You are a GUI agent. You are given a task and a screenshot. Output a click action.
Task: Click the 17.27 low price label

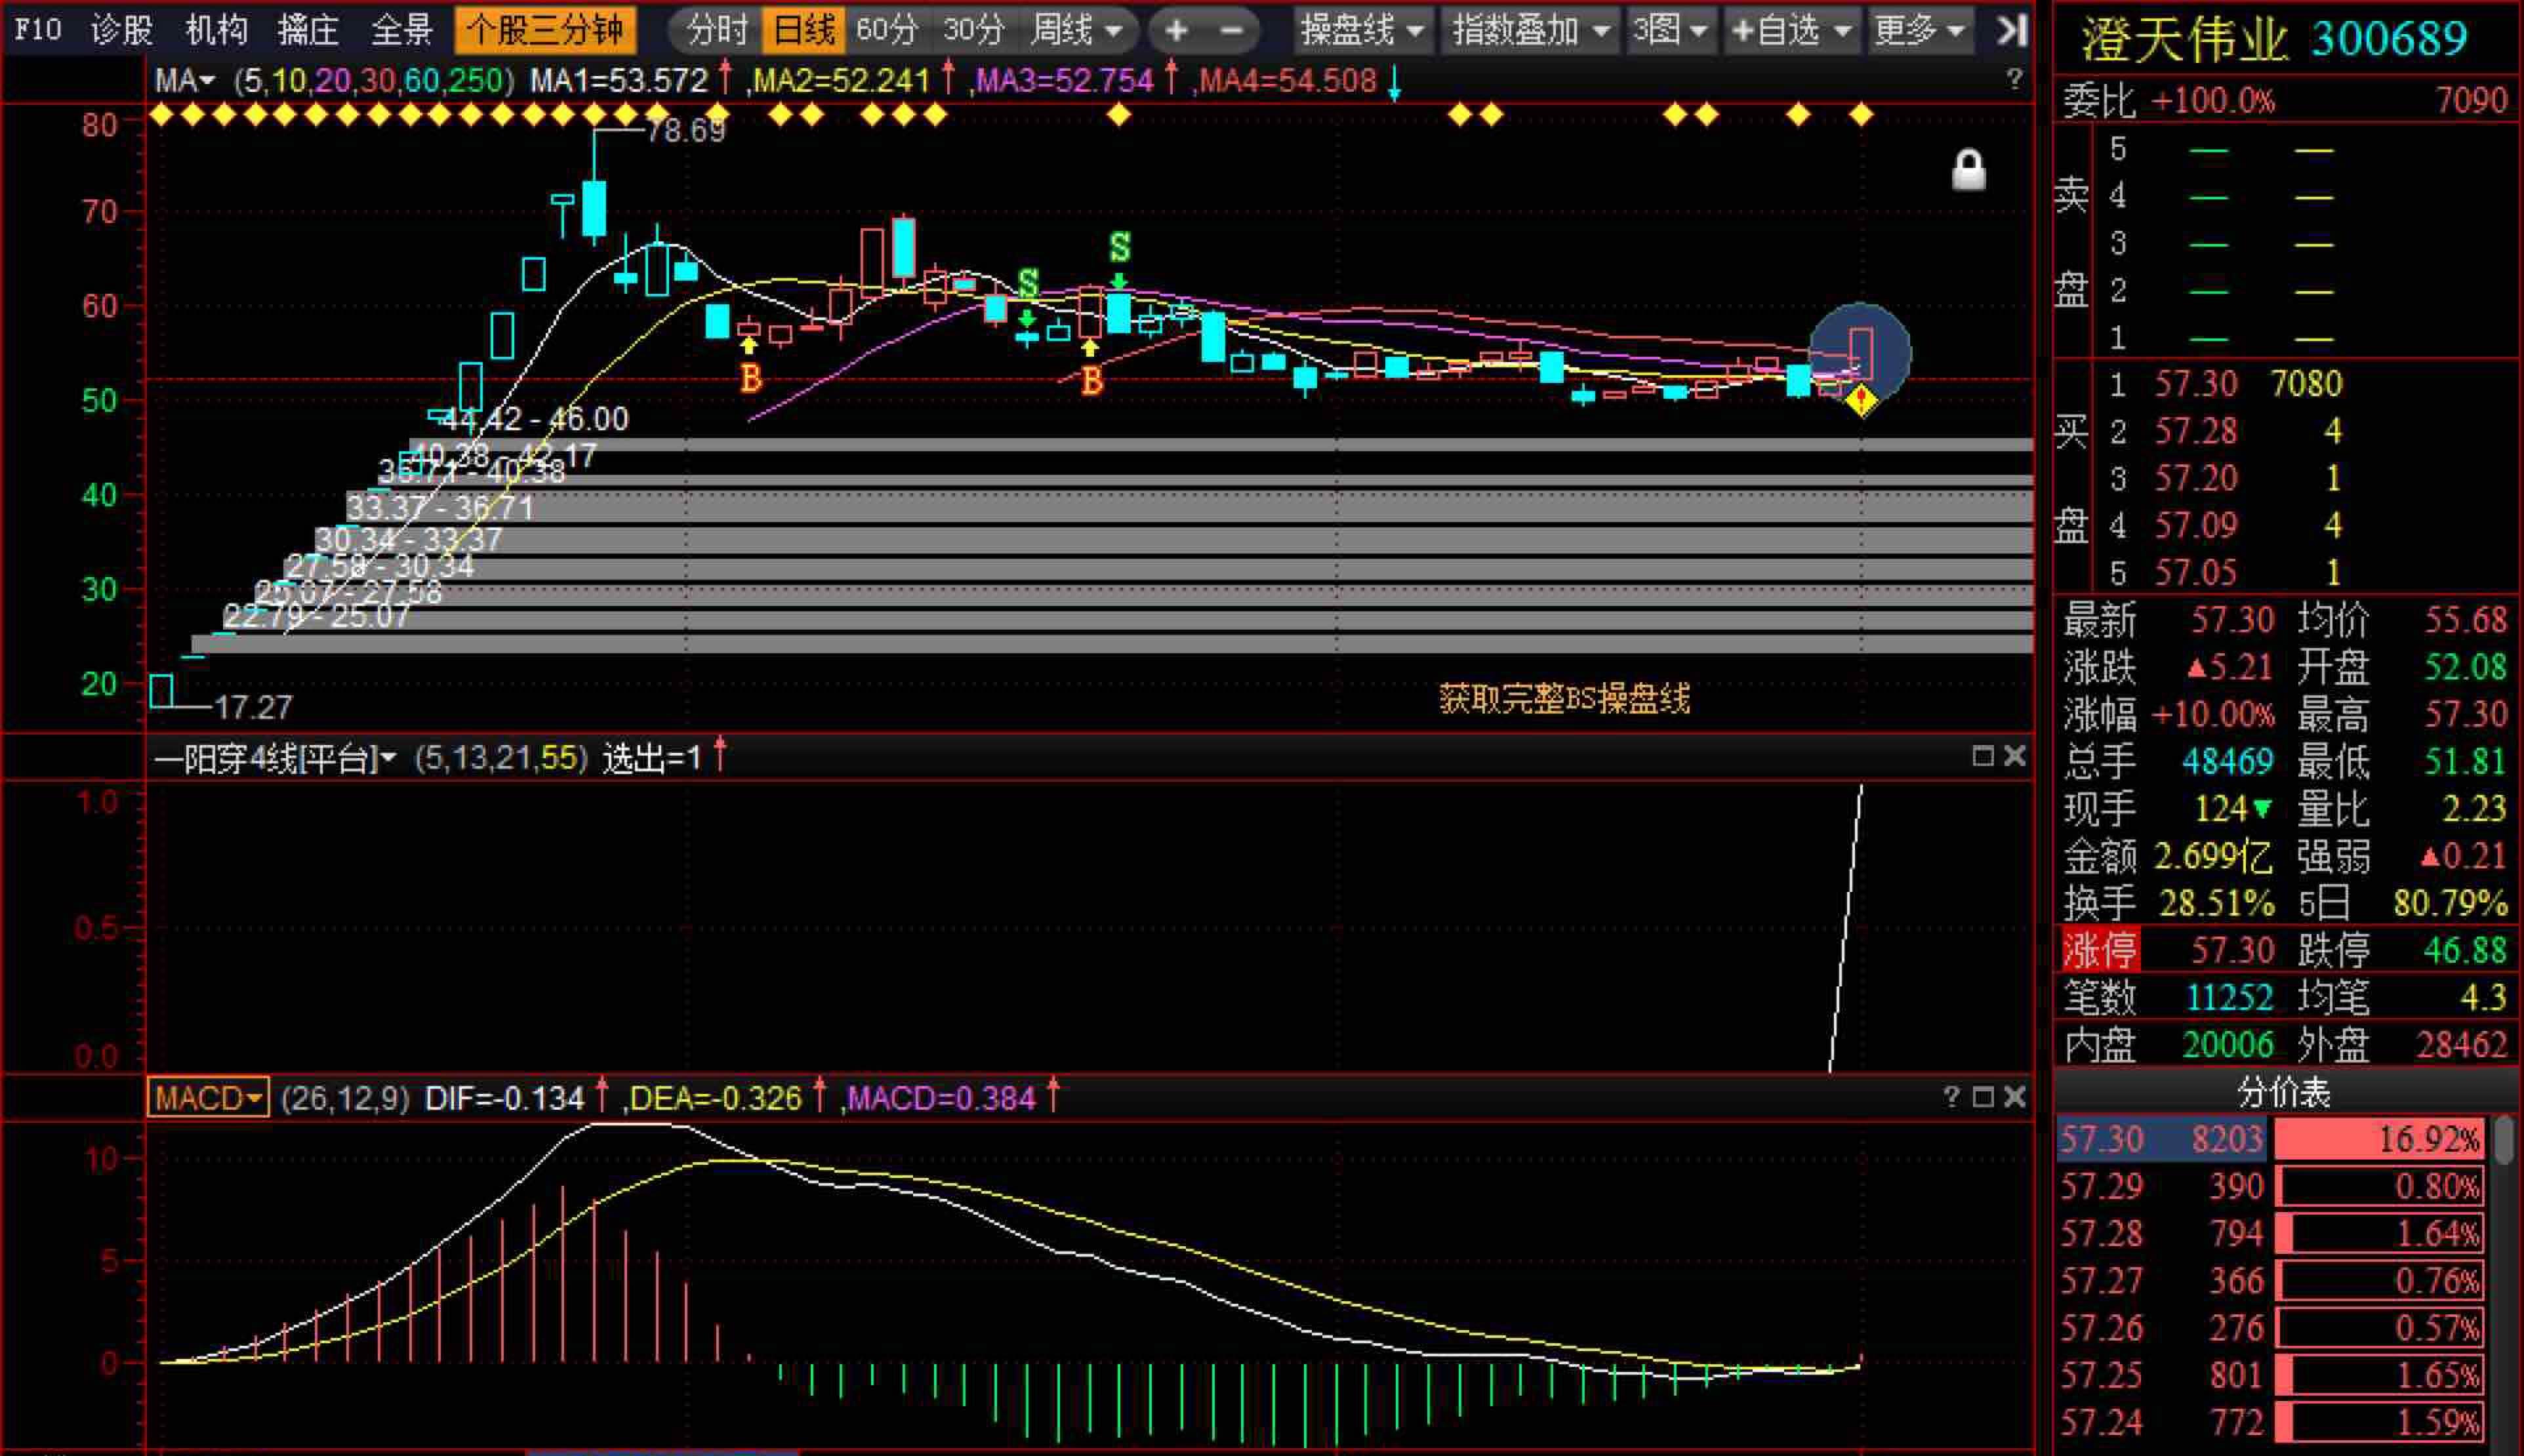253,708
